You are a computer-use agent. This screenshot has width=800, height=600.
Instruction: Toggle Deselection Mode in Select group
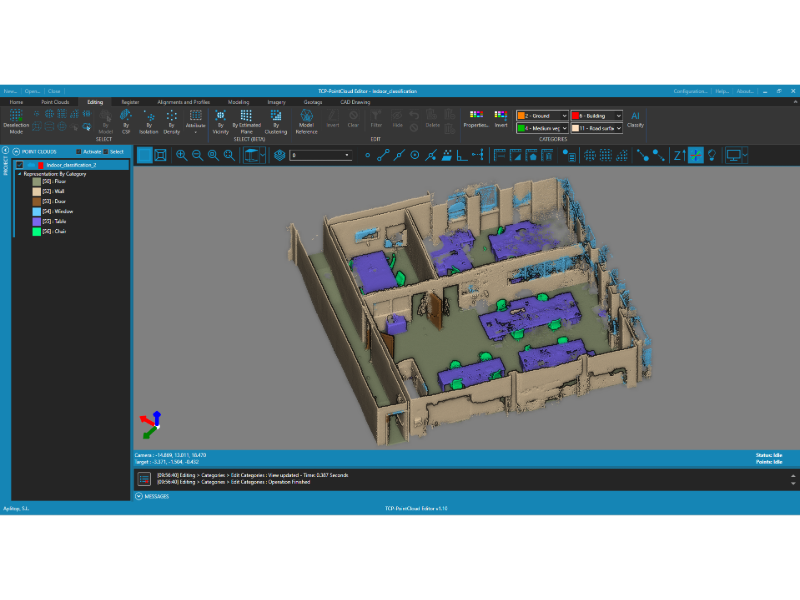16,121
